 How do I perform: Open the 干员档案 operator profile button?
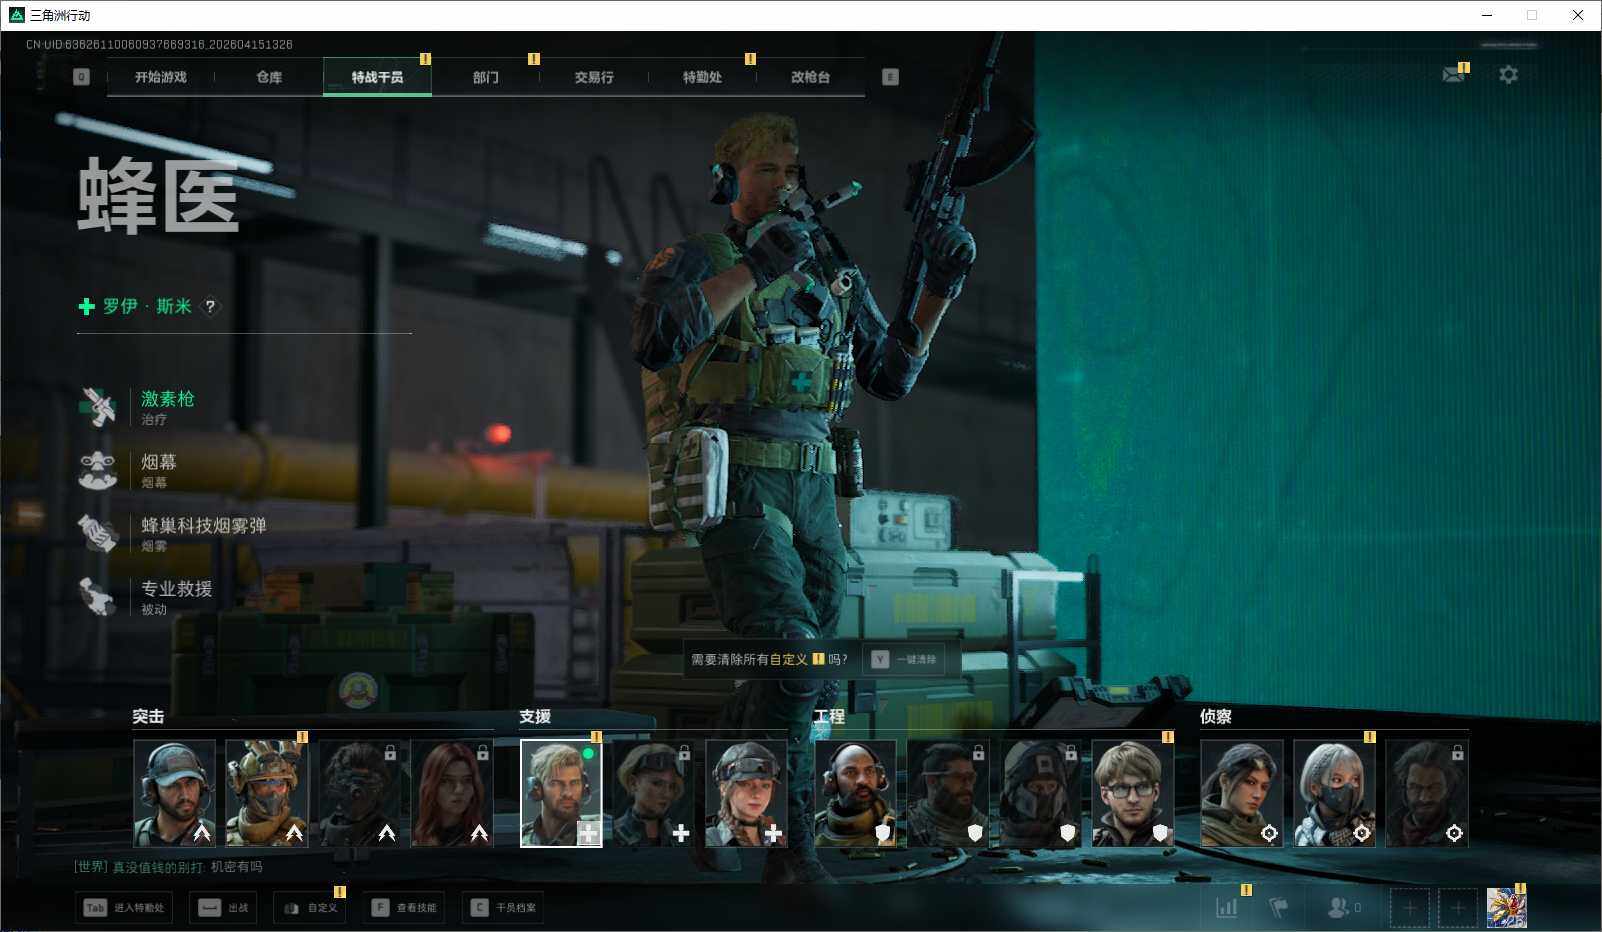(x=503, y=907)
